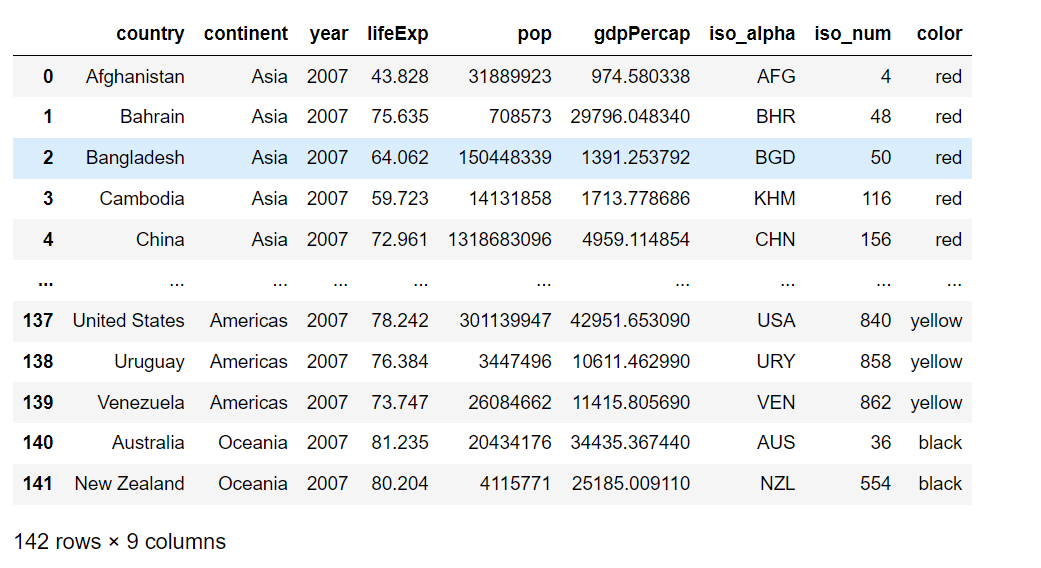Select the iso_num column header
Image resolution: width=1041 pixels, height=568 pixels.
coord(852,34)
